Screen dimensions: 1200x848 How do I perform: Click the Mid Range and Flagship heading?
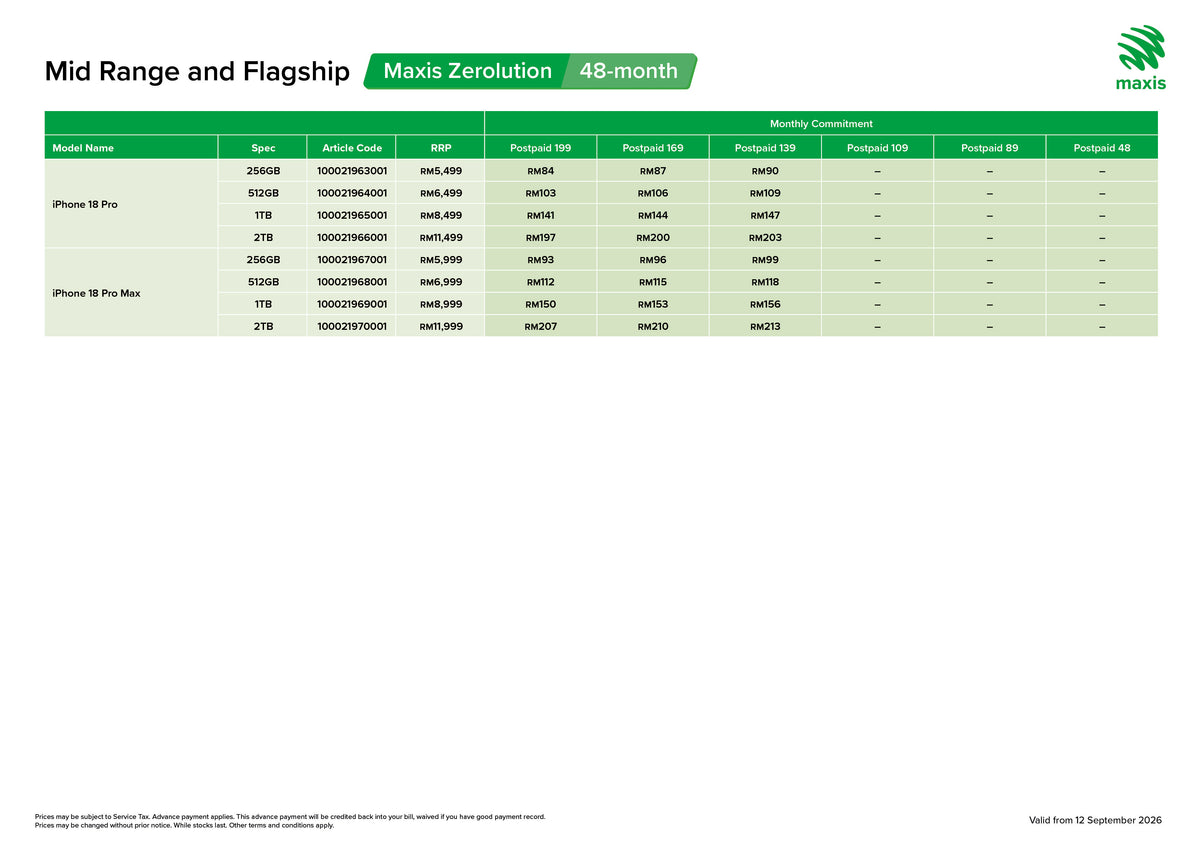coord(197,72)
